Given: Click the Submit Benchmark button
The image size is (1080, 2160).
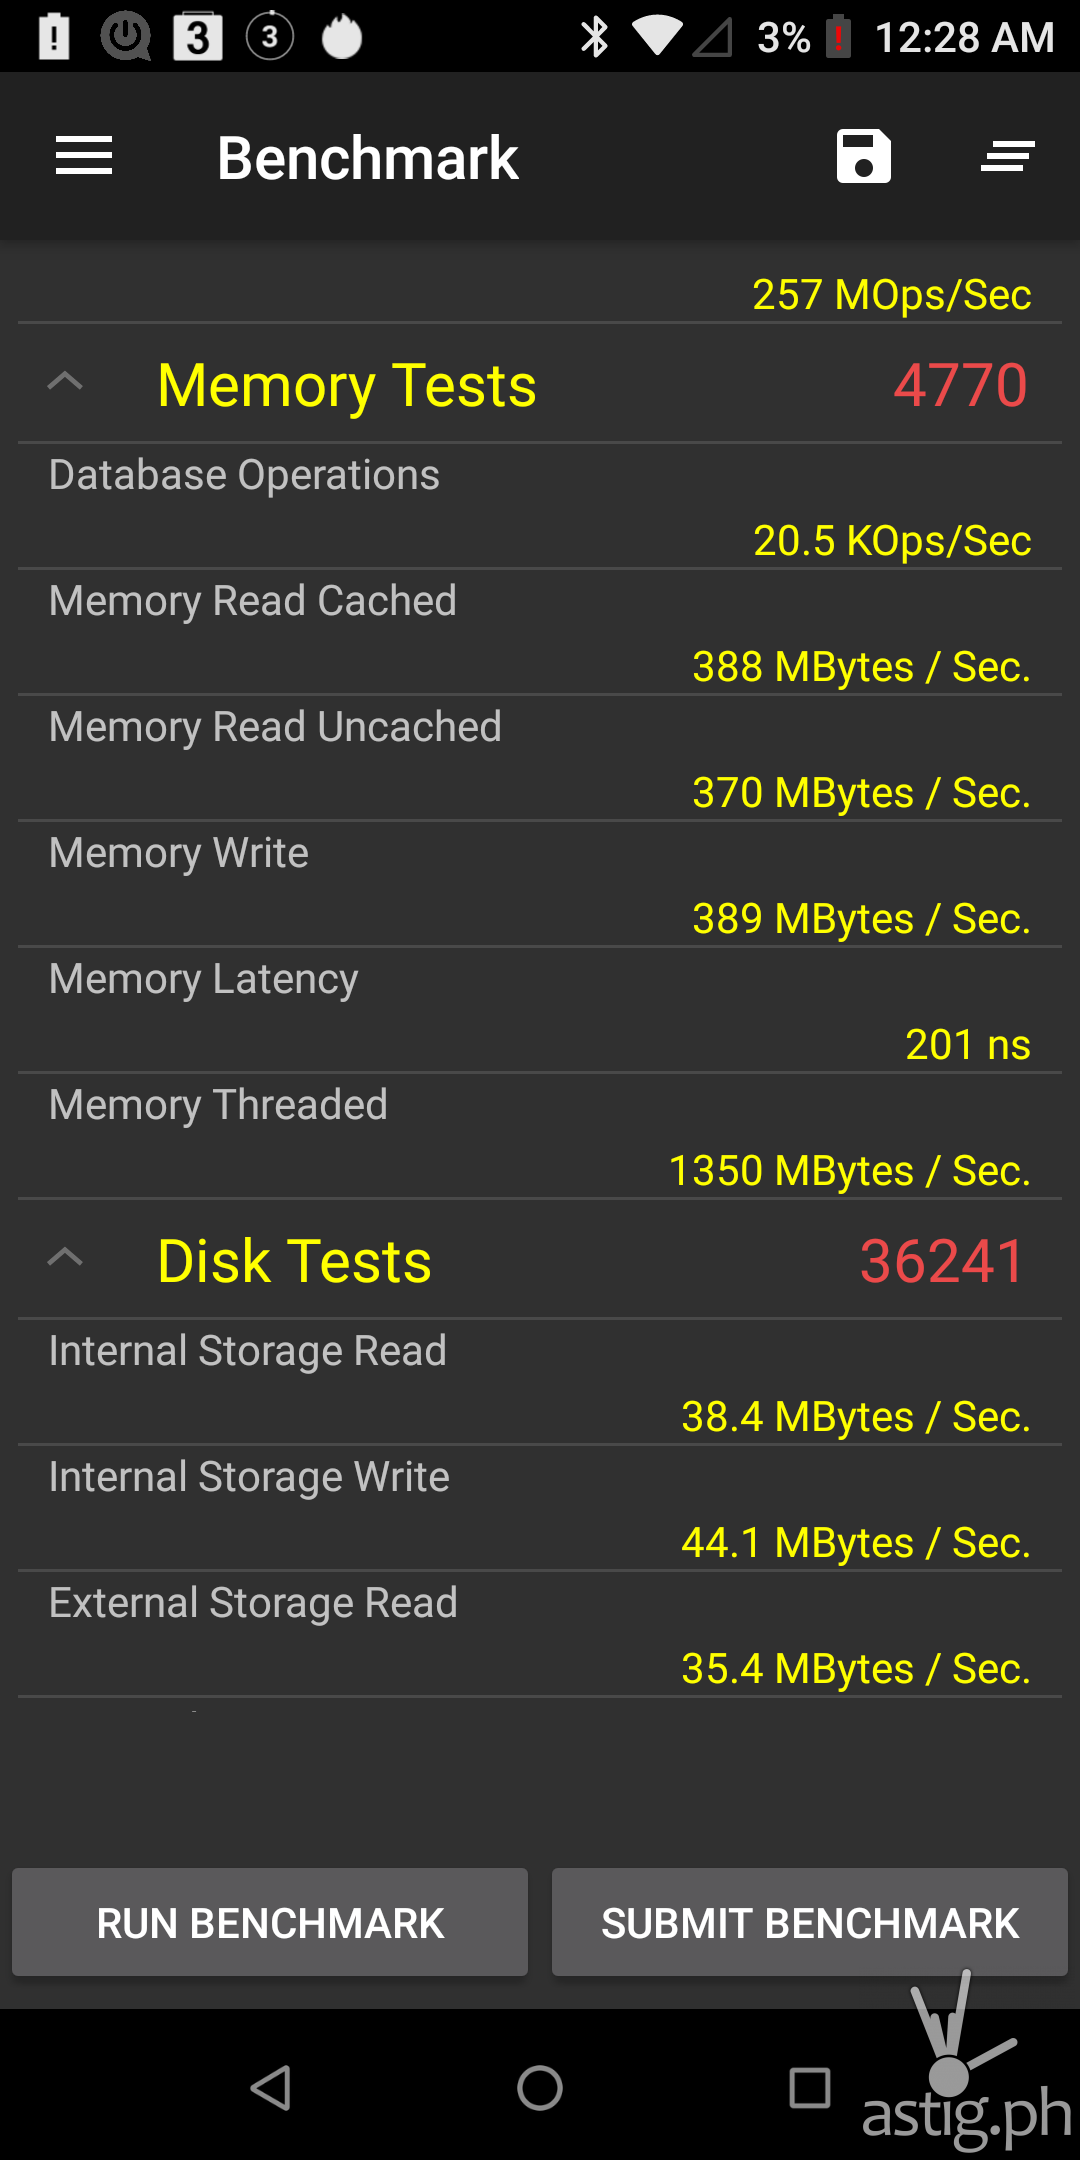Looking at the screenshot, I should coord(809,1922).
